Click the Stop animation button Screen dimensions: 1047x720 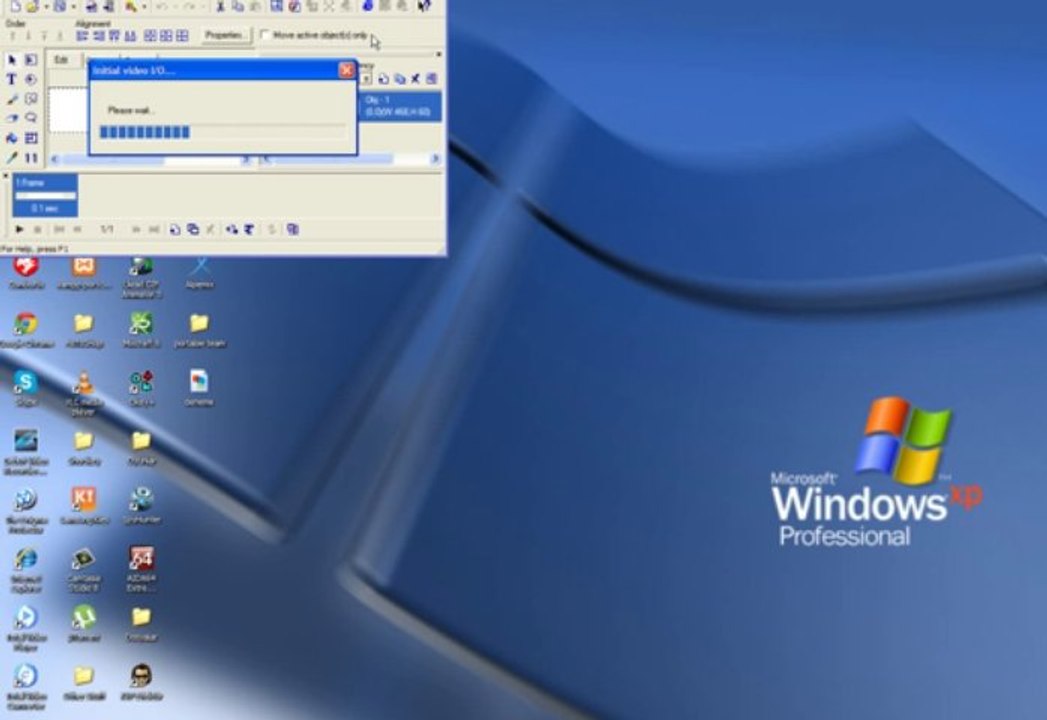coord(37,229)
